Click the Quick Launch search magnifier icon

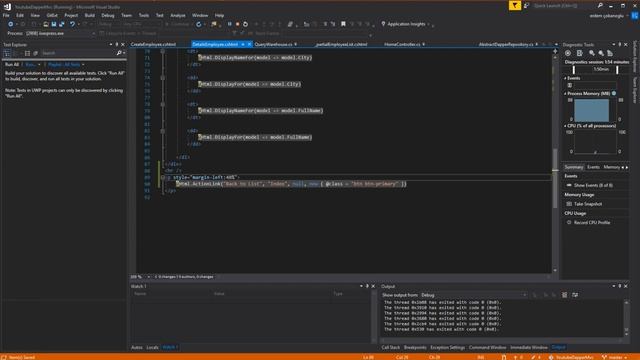(x=600, y=6)
